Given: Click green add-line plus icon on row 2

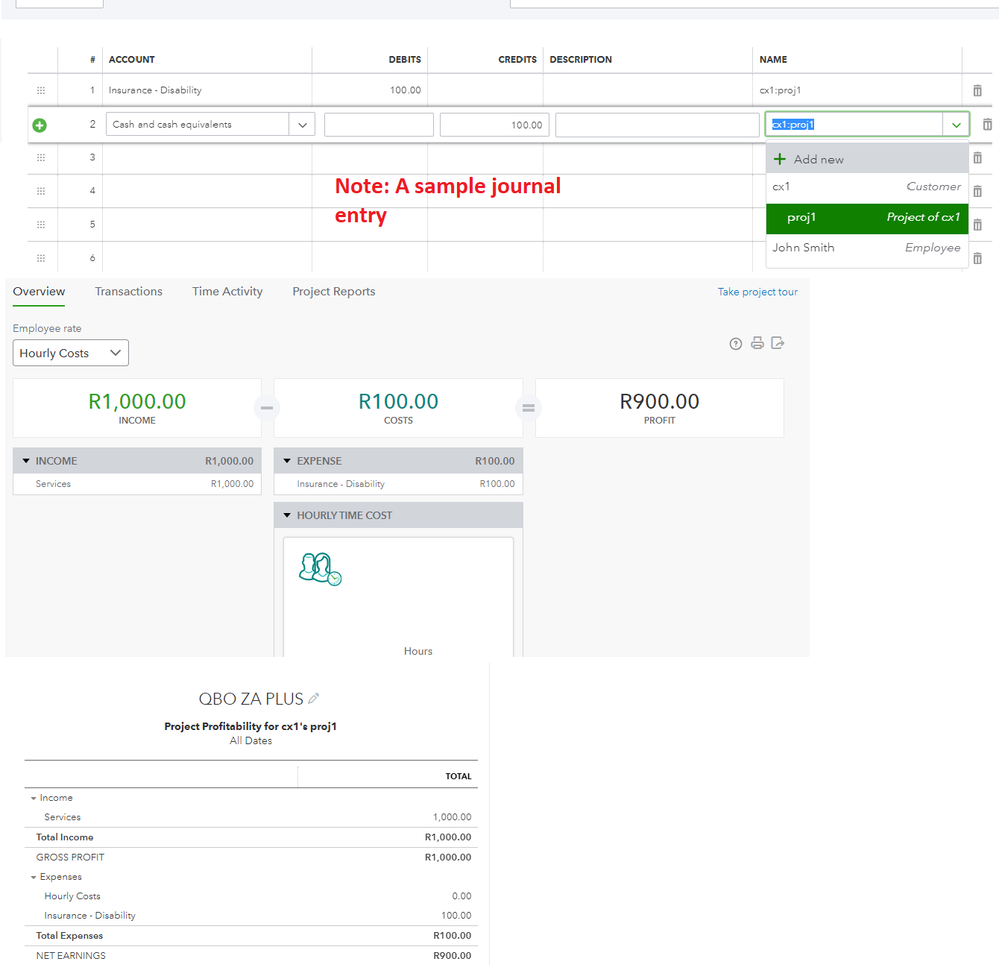Looking at the screenshot, I should pyautogui.click(x=40, y=125).
